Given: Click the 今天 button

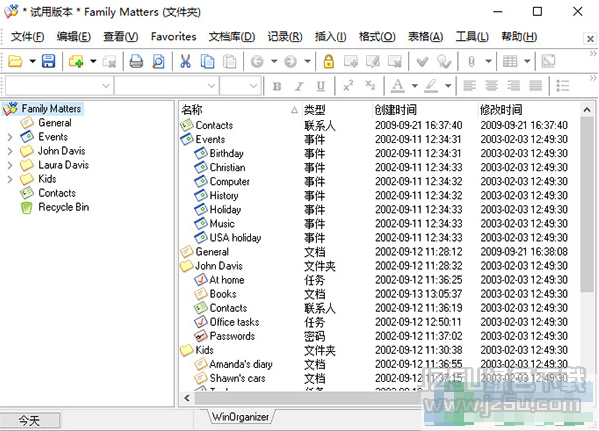Looking at the screenshot, I should 30,421.
